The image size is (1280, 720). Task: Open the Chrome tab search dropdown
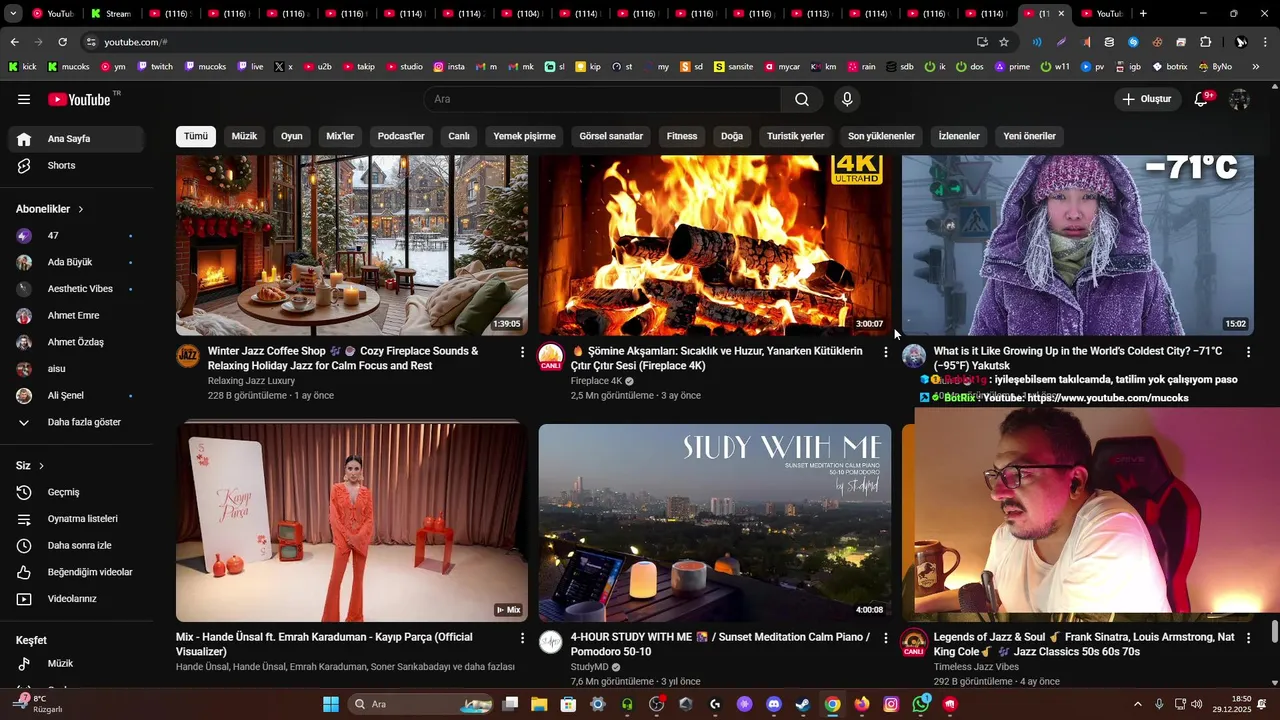click(x=13, y=14)
